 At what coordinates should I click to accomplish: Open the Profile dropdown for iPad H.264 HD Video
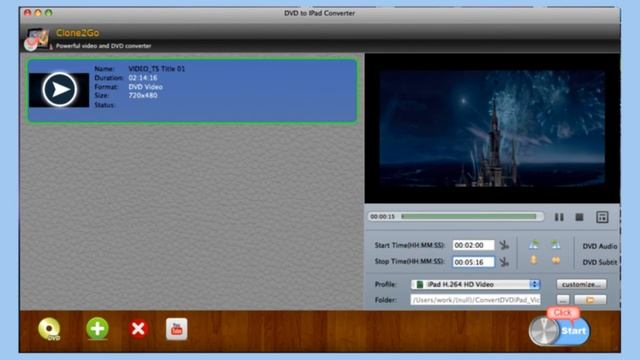[x=476, y=284]
